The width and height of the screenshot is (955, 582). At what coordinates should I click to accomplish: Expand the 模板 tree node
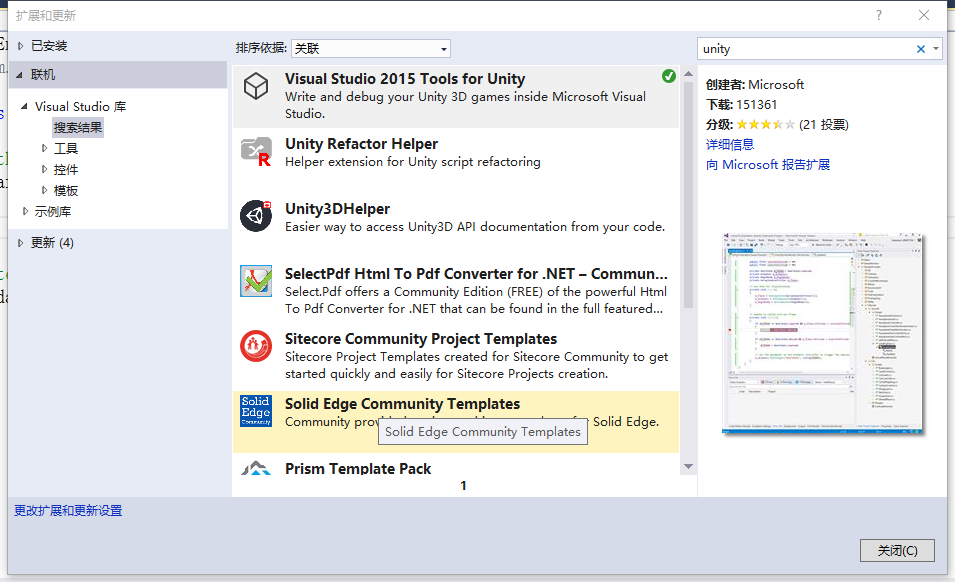44,190
